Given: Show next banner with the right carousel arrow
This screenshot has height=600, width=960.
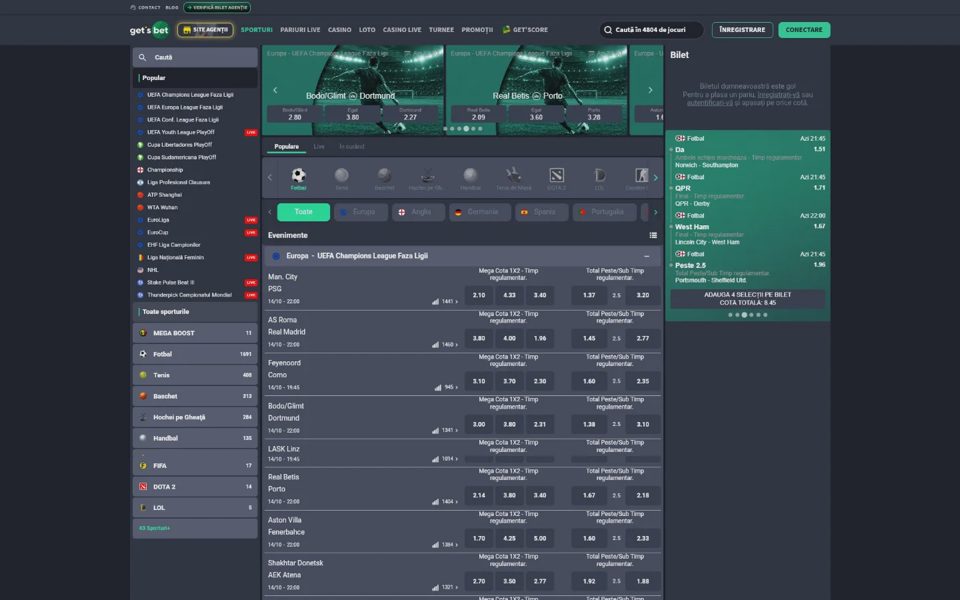Looking at the screenshot, I should (x=650, y=90).
